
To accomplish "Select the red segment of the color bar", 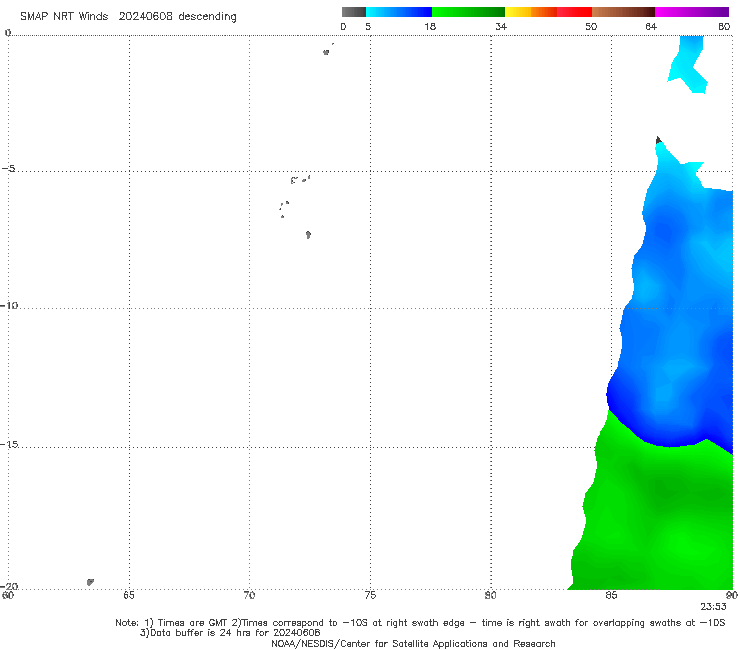I will pyautogui.click(x=574, y=12).
